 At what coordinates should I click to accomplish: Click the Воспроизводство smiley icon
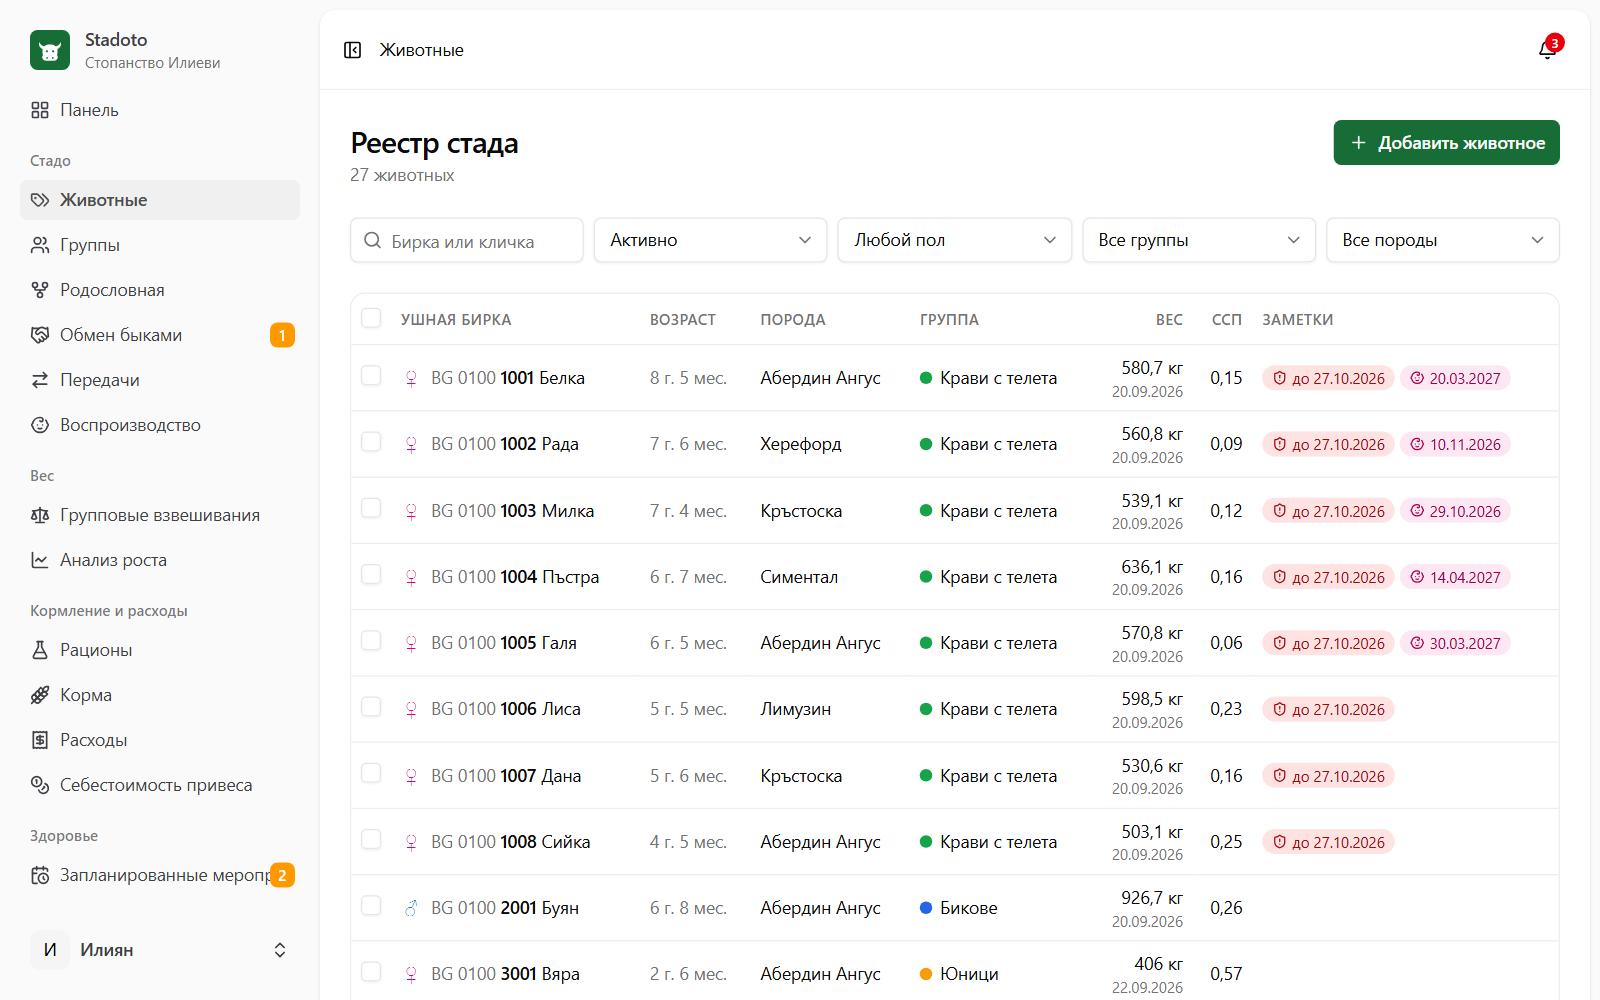coord(40,425)
